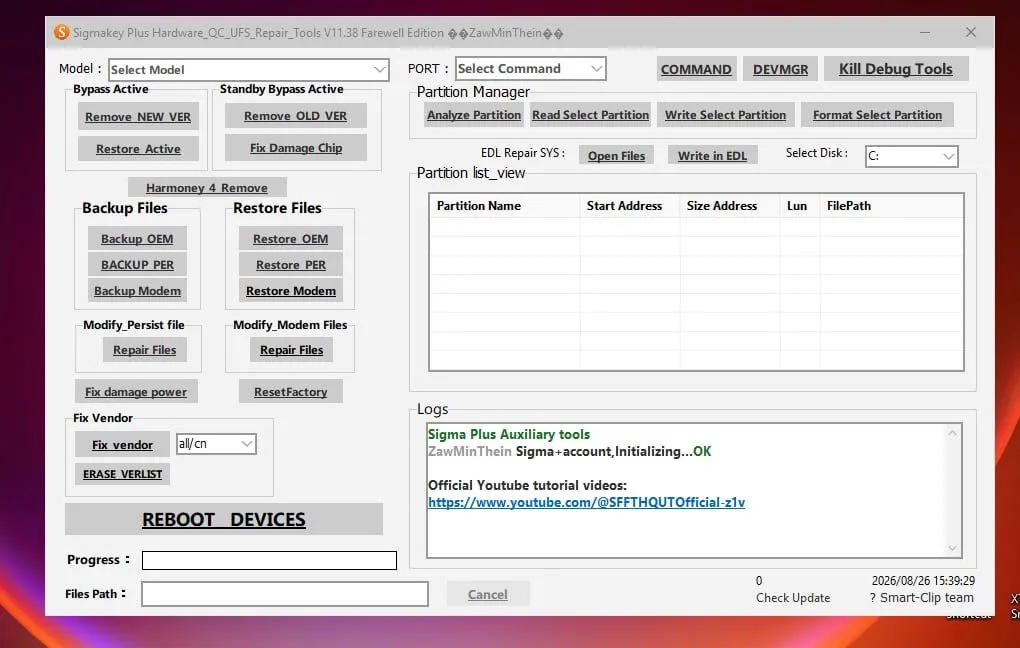Click Open Files for EDL Repair

(616, 155)
